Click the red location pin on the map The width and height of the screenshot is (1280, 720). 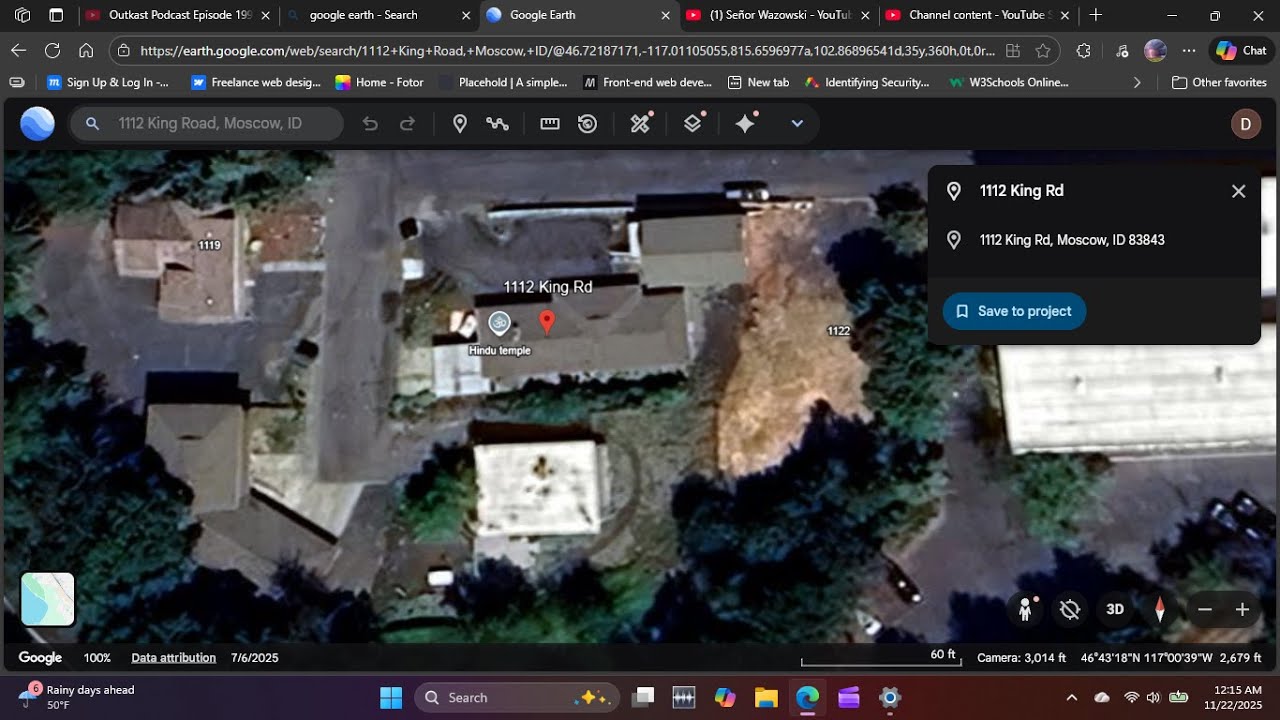click(x=546, y=322)
